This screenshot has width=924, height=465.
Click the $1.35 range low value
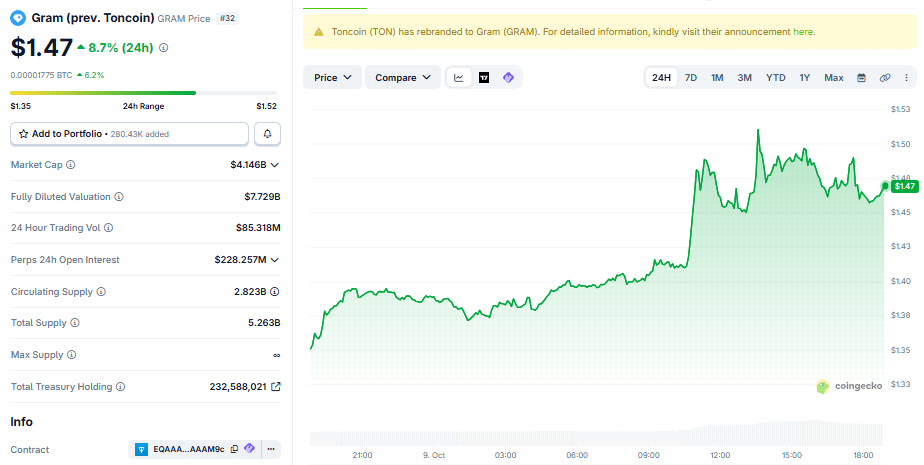pyautogui.click(x=21, y=106)
